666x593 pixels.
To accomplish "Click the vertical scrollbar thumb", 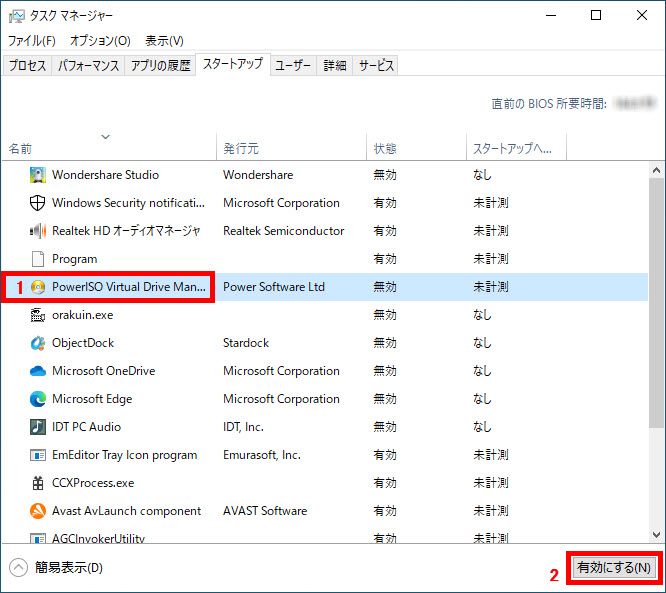I will tap(656, 300).
